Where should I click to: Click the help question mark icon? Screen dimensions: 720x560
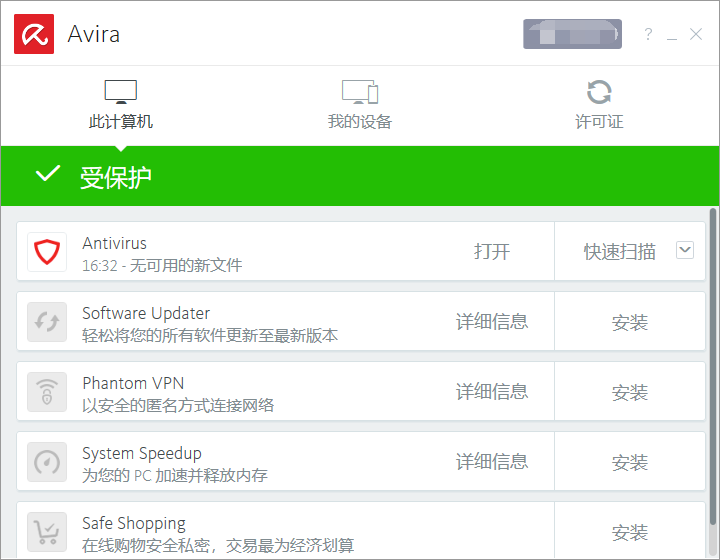[x=648, y=35]
